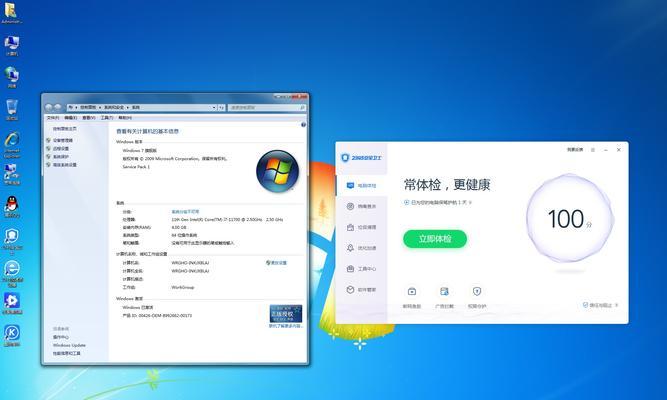Click the magnifier icon in the System search box

302,108
